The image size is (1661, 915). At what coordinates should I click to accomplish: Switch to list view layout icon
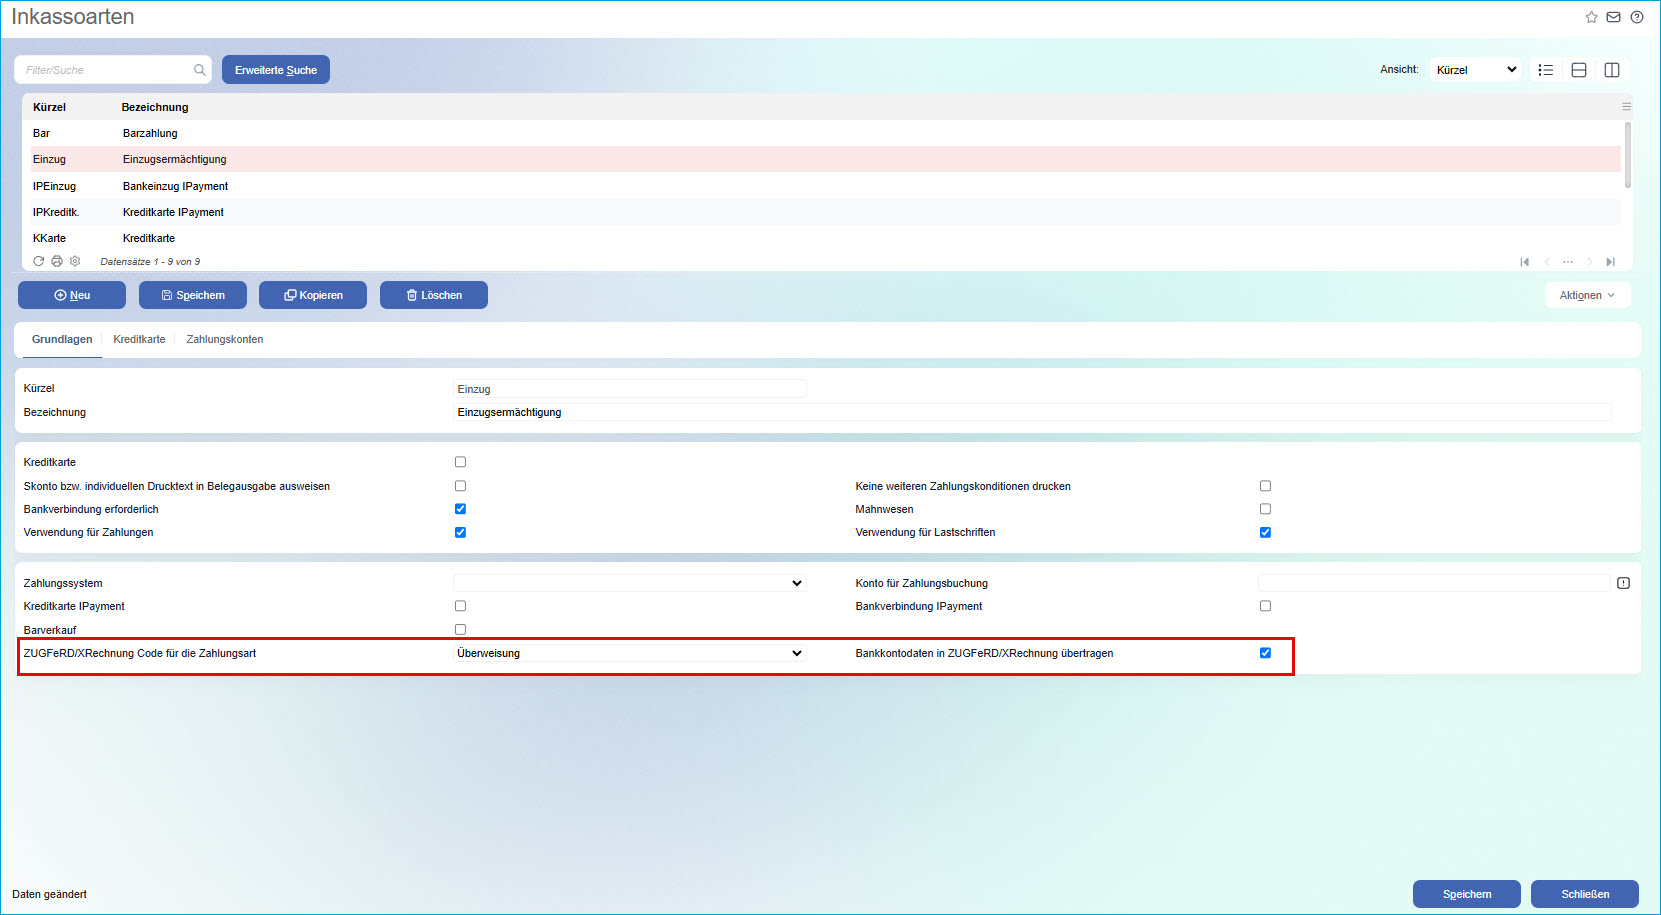1546,70
